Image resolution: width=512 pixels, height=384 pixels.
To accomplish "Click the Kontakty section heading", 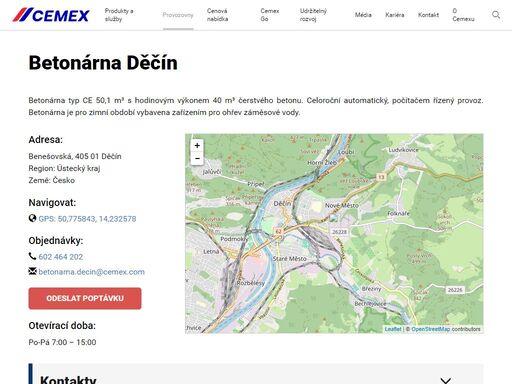I will [68, 380].
